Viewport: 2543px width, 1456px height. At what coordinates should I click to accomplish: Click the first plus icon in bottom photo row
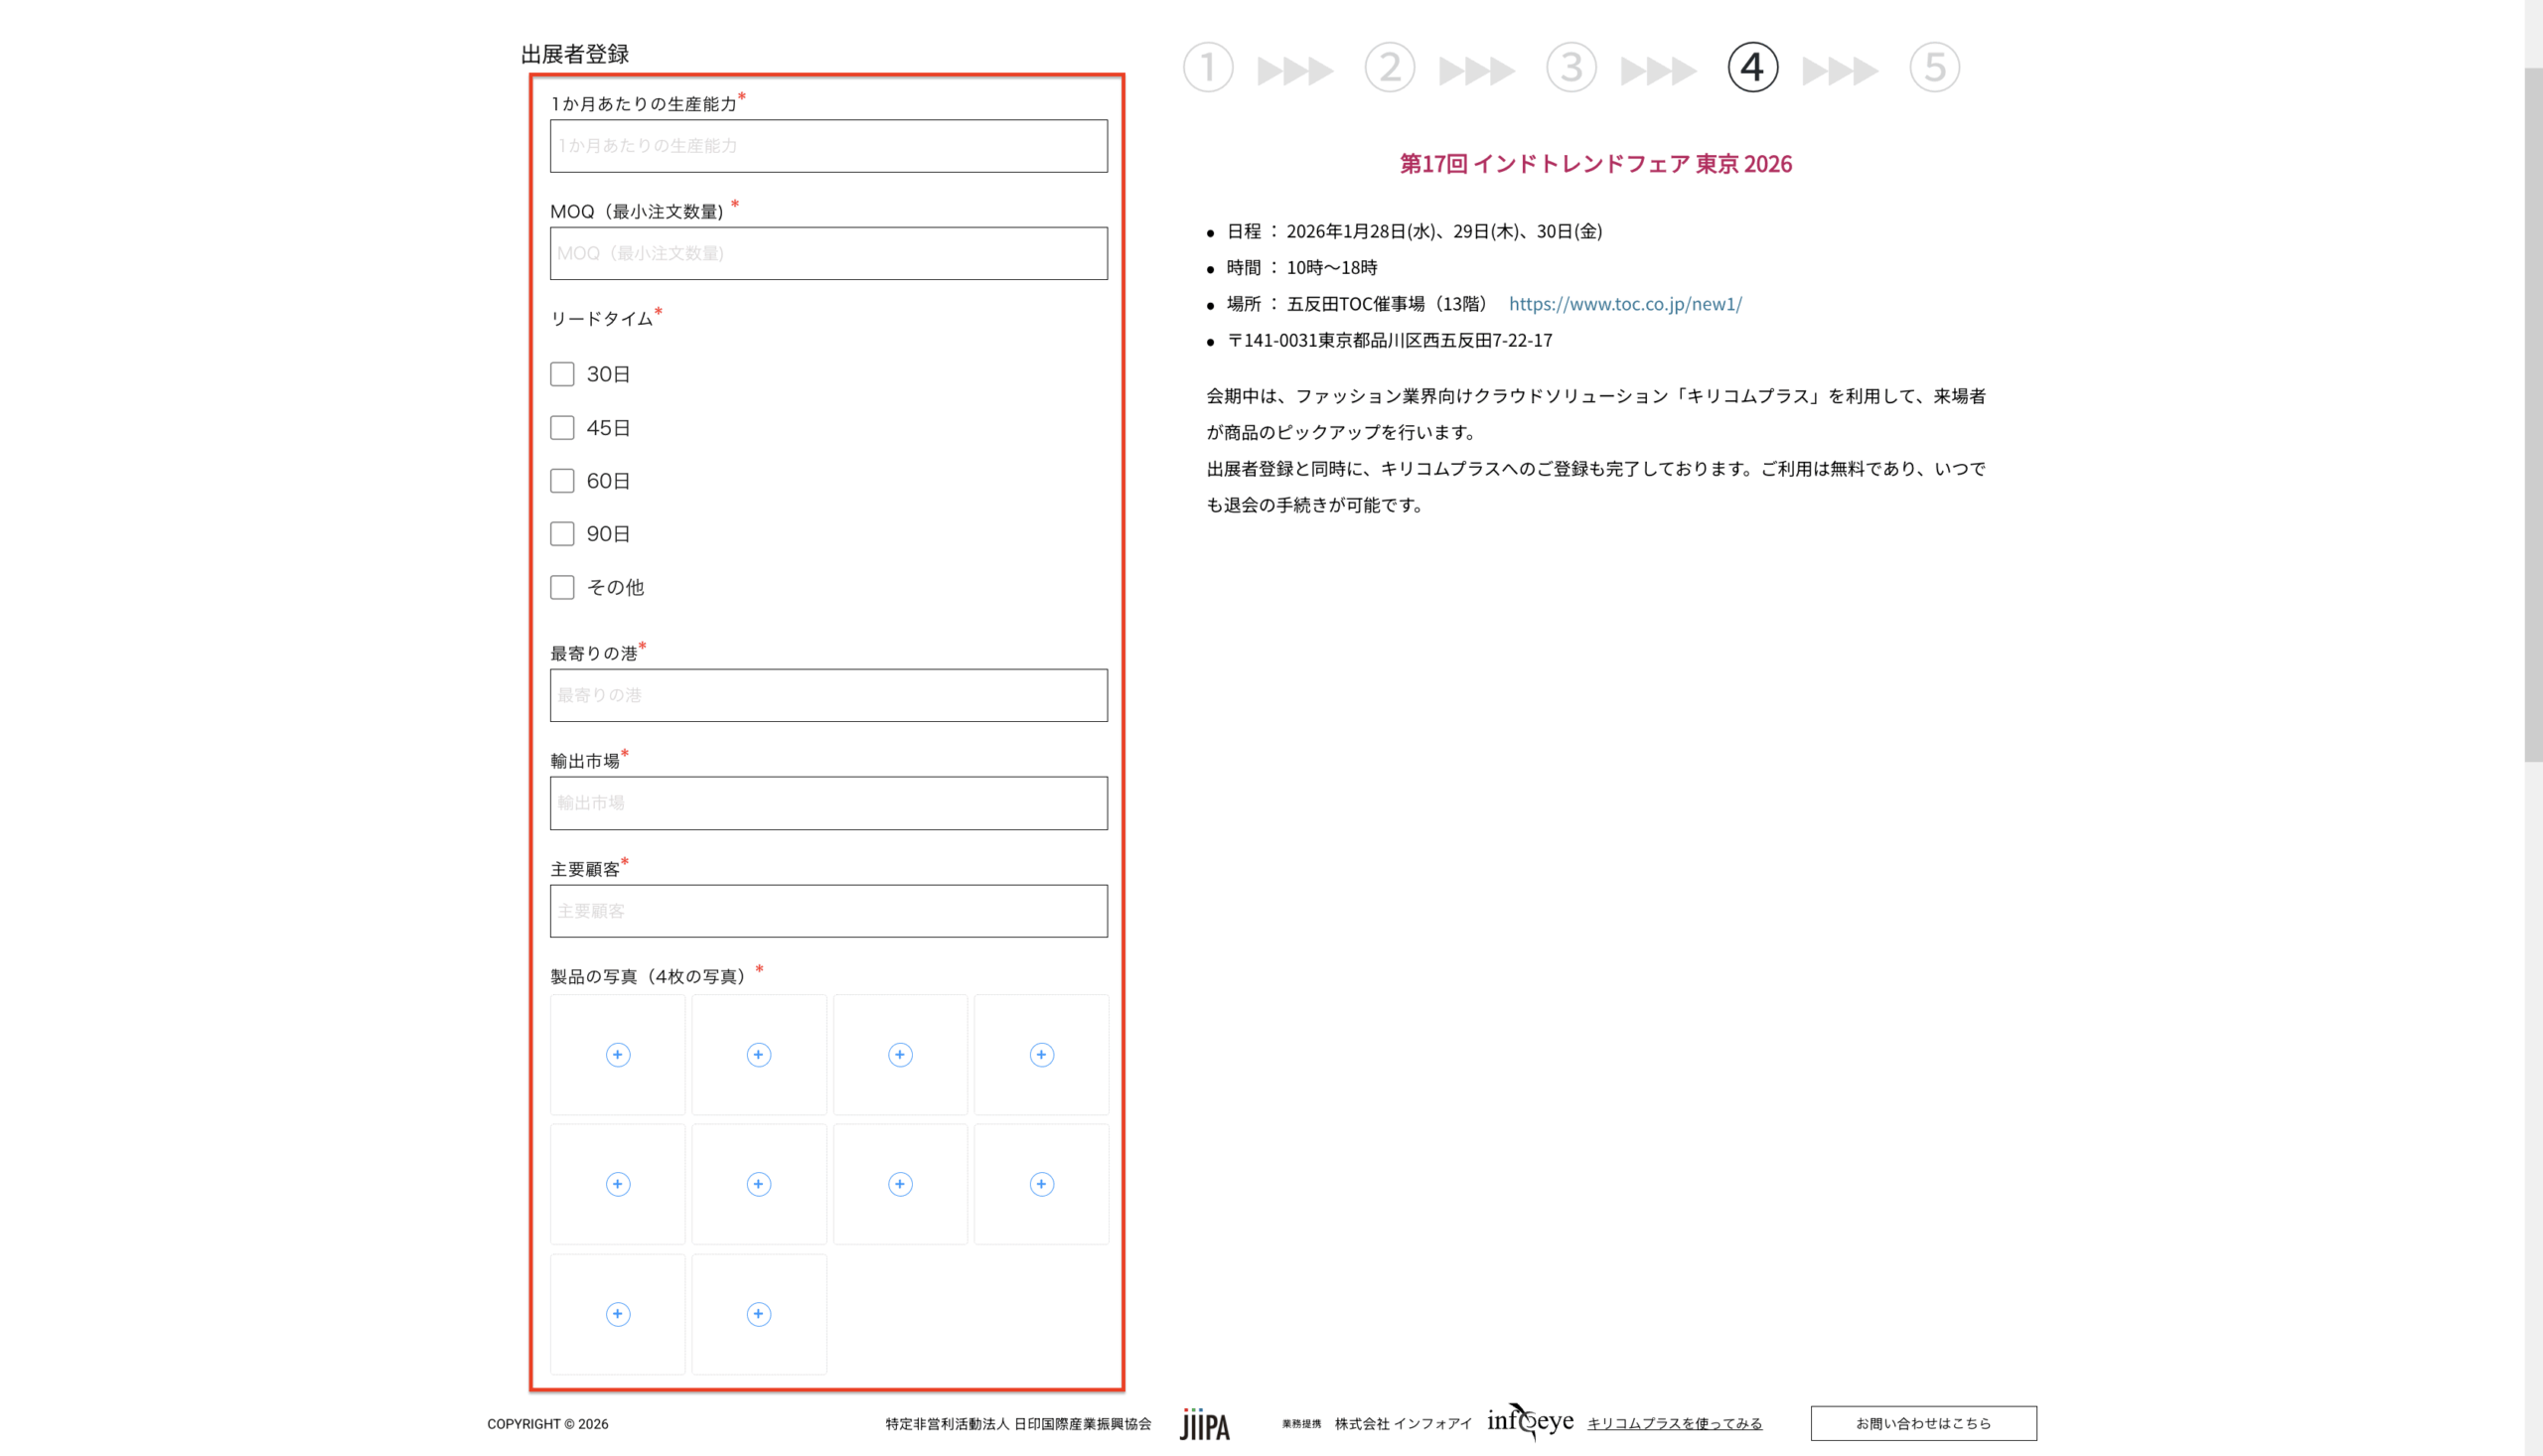pyautogui.click(x=617, y=1313)
